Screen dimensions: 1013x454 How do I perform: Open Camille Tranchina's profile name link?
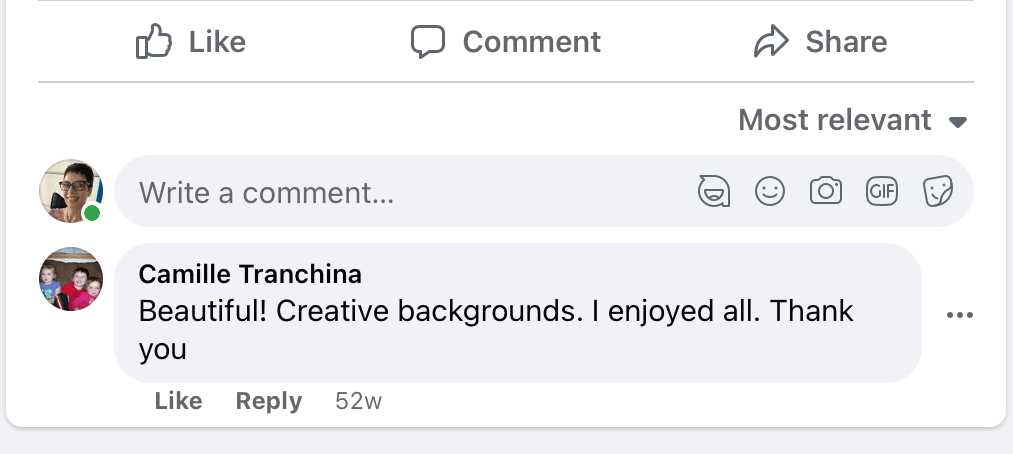coord(250,274)
